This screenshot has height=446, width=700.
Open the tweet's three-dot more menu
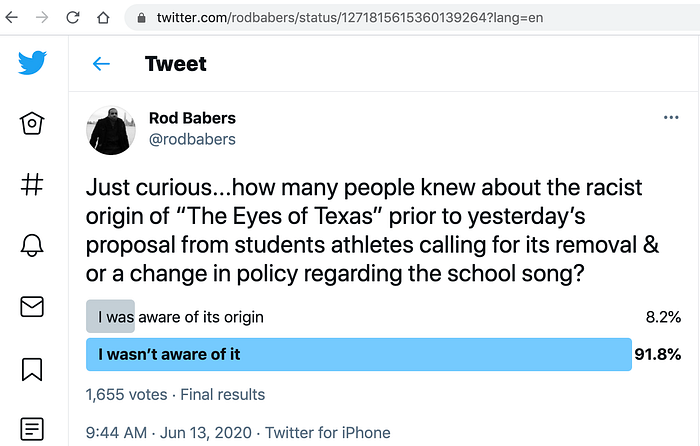[671, 117]
